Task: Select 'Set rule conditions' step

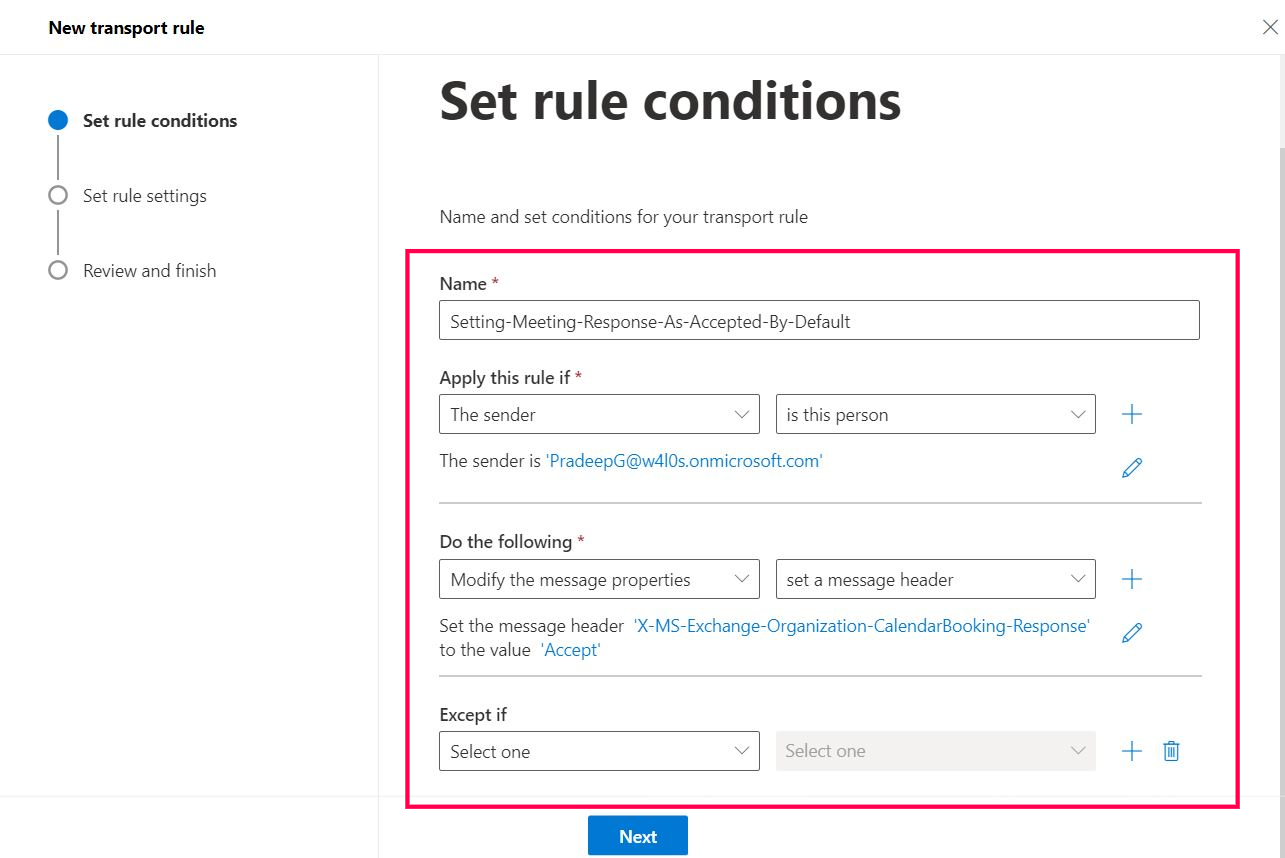Action: [160, 121]
